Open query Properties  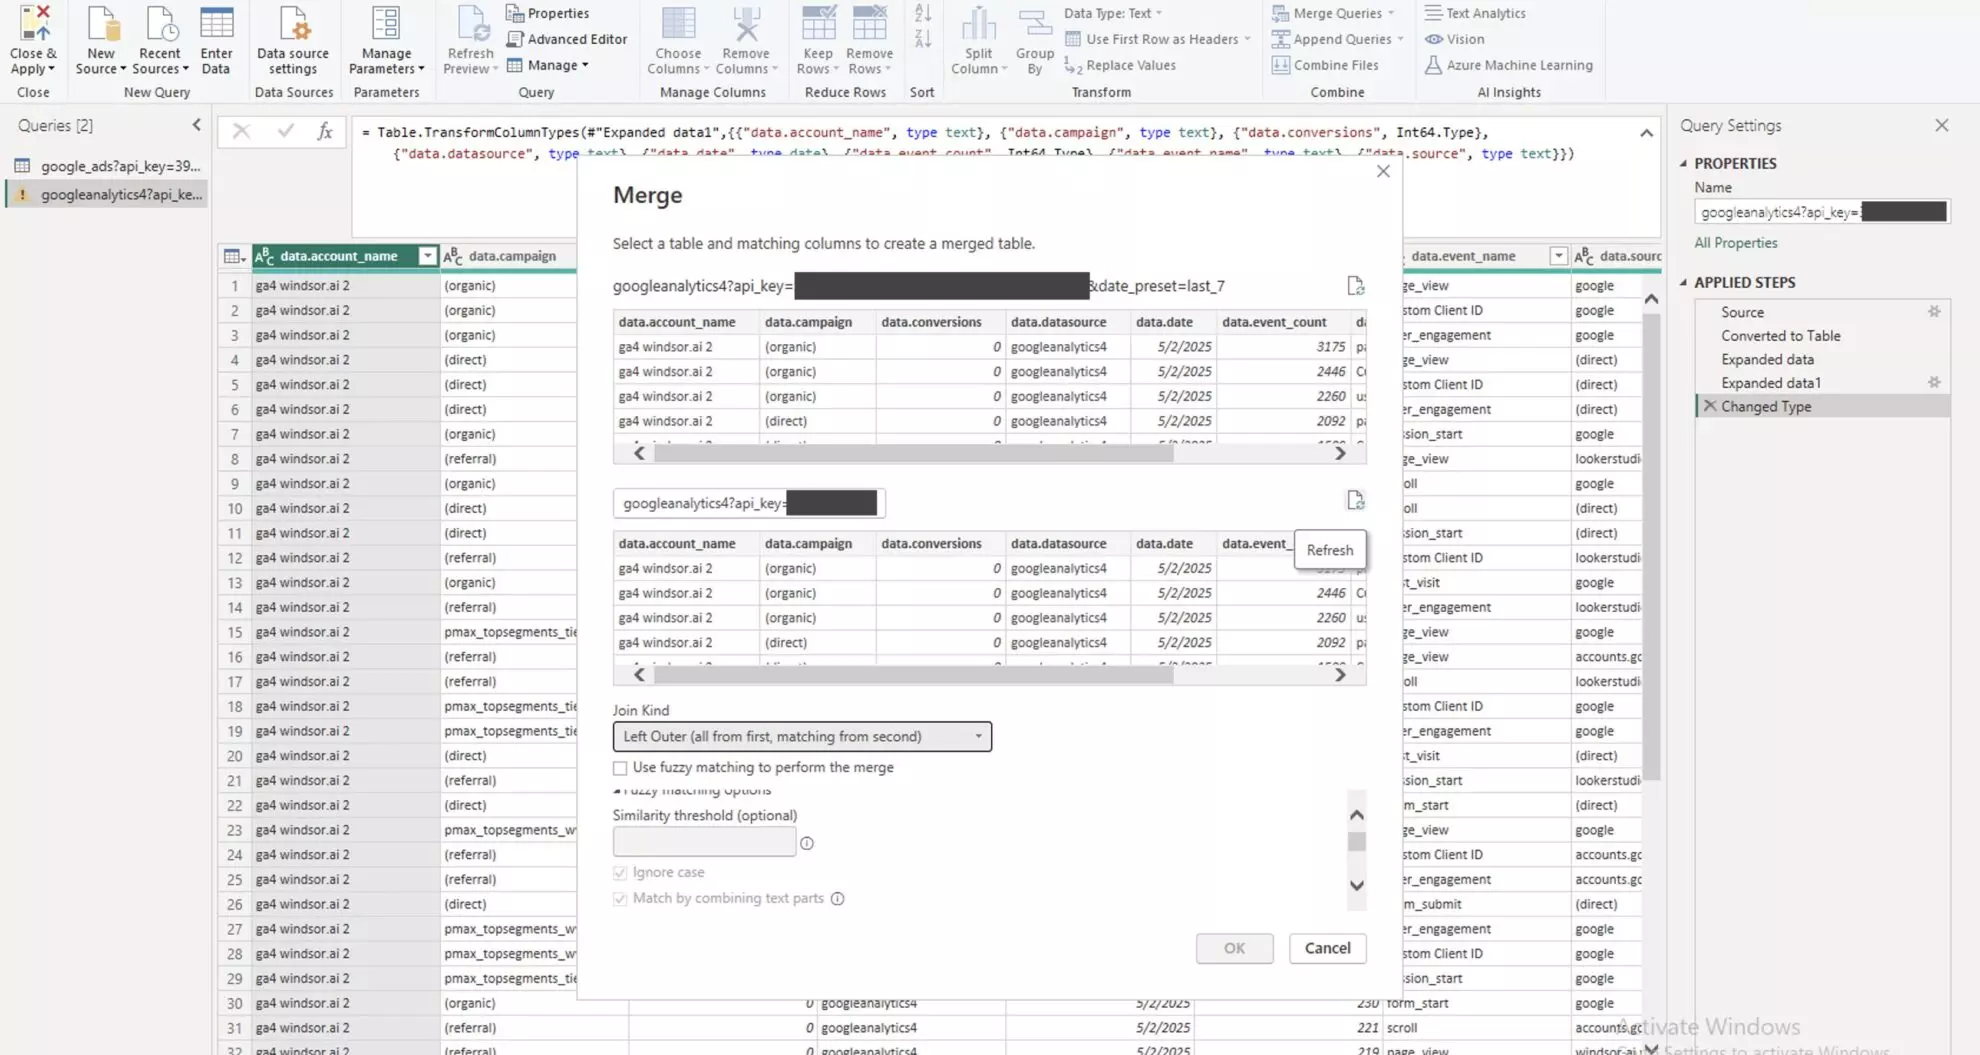pyautogui.click(x=547, y=13)
